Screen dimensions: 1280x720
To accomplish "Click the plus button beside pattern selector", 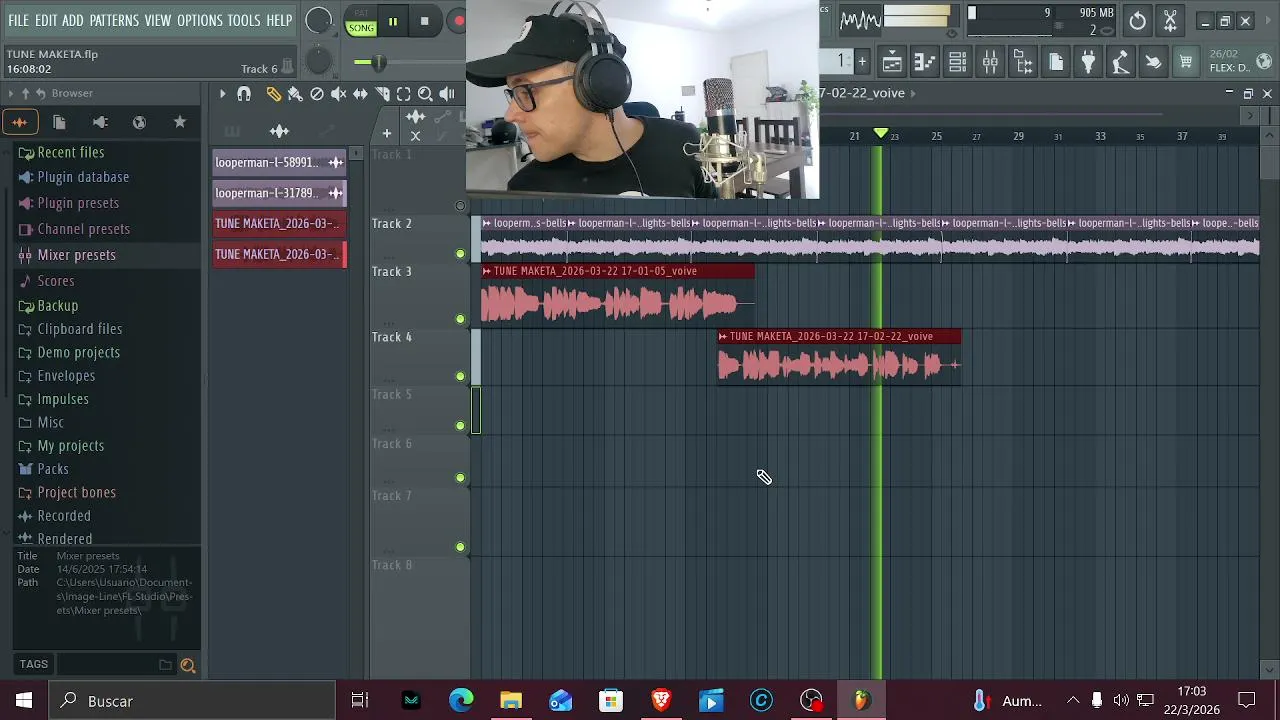I will (862, 62).
